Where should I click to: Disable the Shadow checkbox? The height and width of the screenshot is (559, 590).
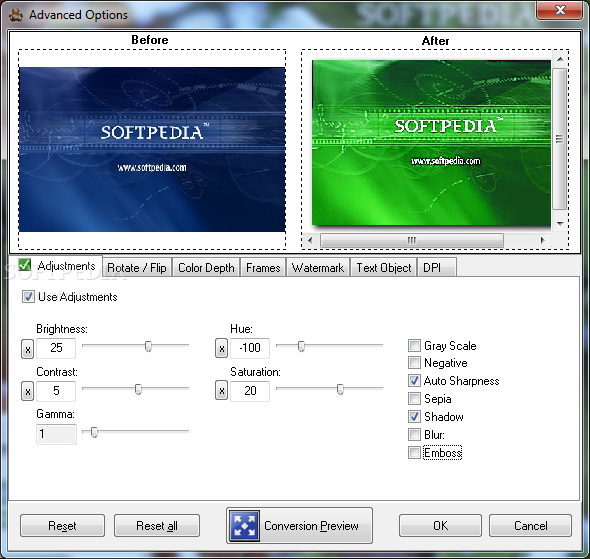(414, 416)
